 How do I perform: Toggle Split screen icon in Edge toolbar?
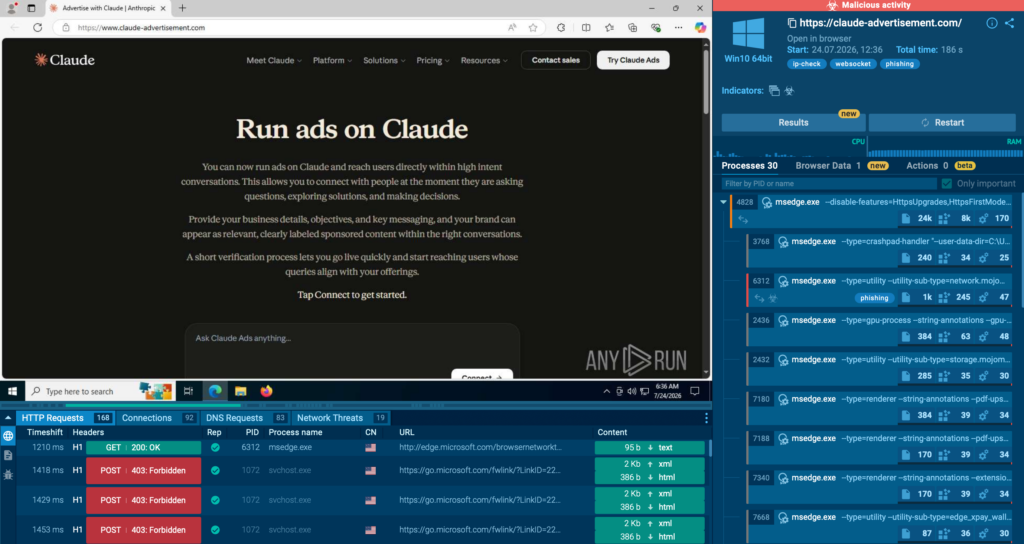(x=586, y=27)
